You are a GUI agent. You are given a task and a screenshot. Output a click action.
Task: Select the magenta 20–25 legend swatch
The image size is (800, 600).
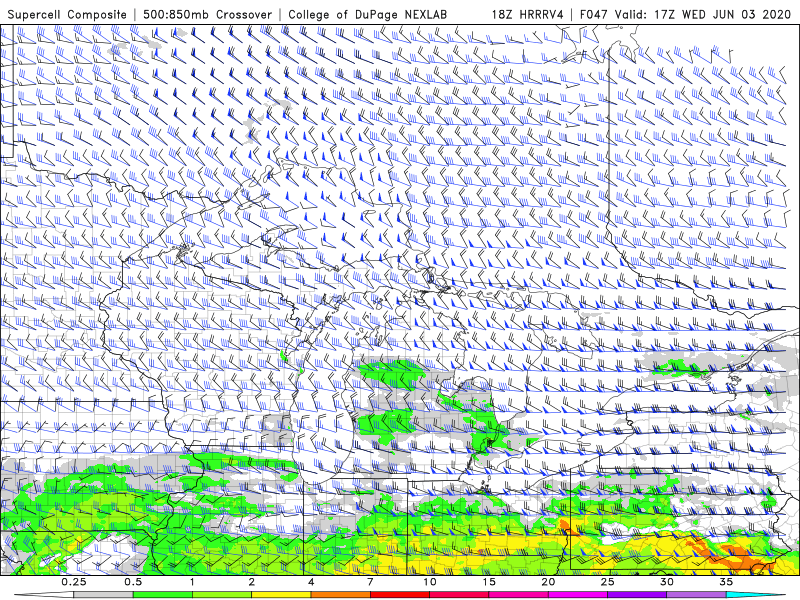pos(578,595)
